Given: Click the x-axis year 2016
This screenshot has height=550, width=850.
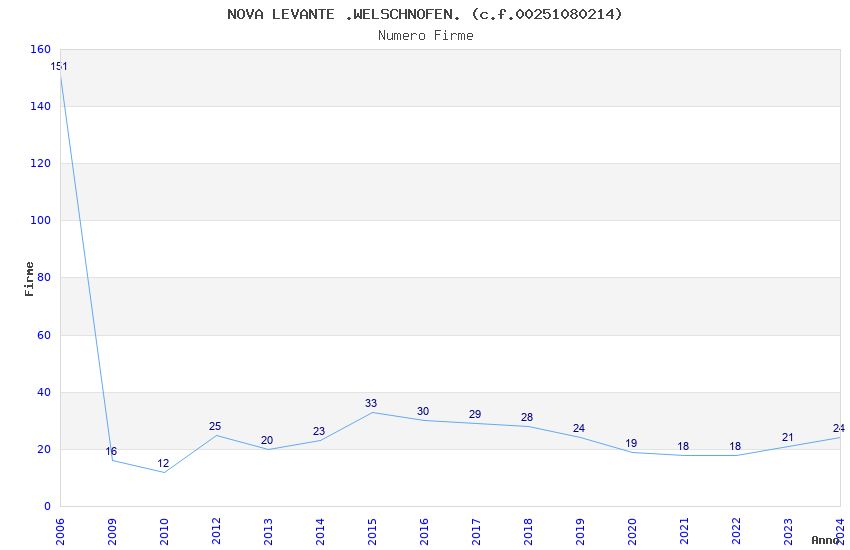Looking at the screenshot, I should point(424,532).
